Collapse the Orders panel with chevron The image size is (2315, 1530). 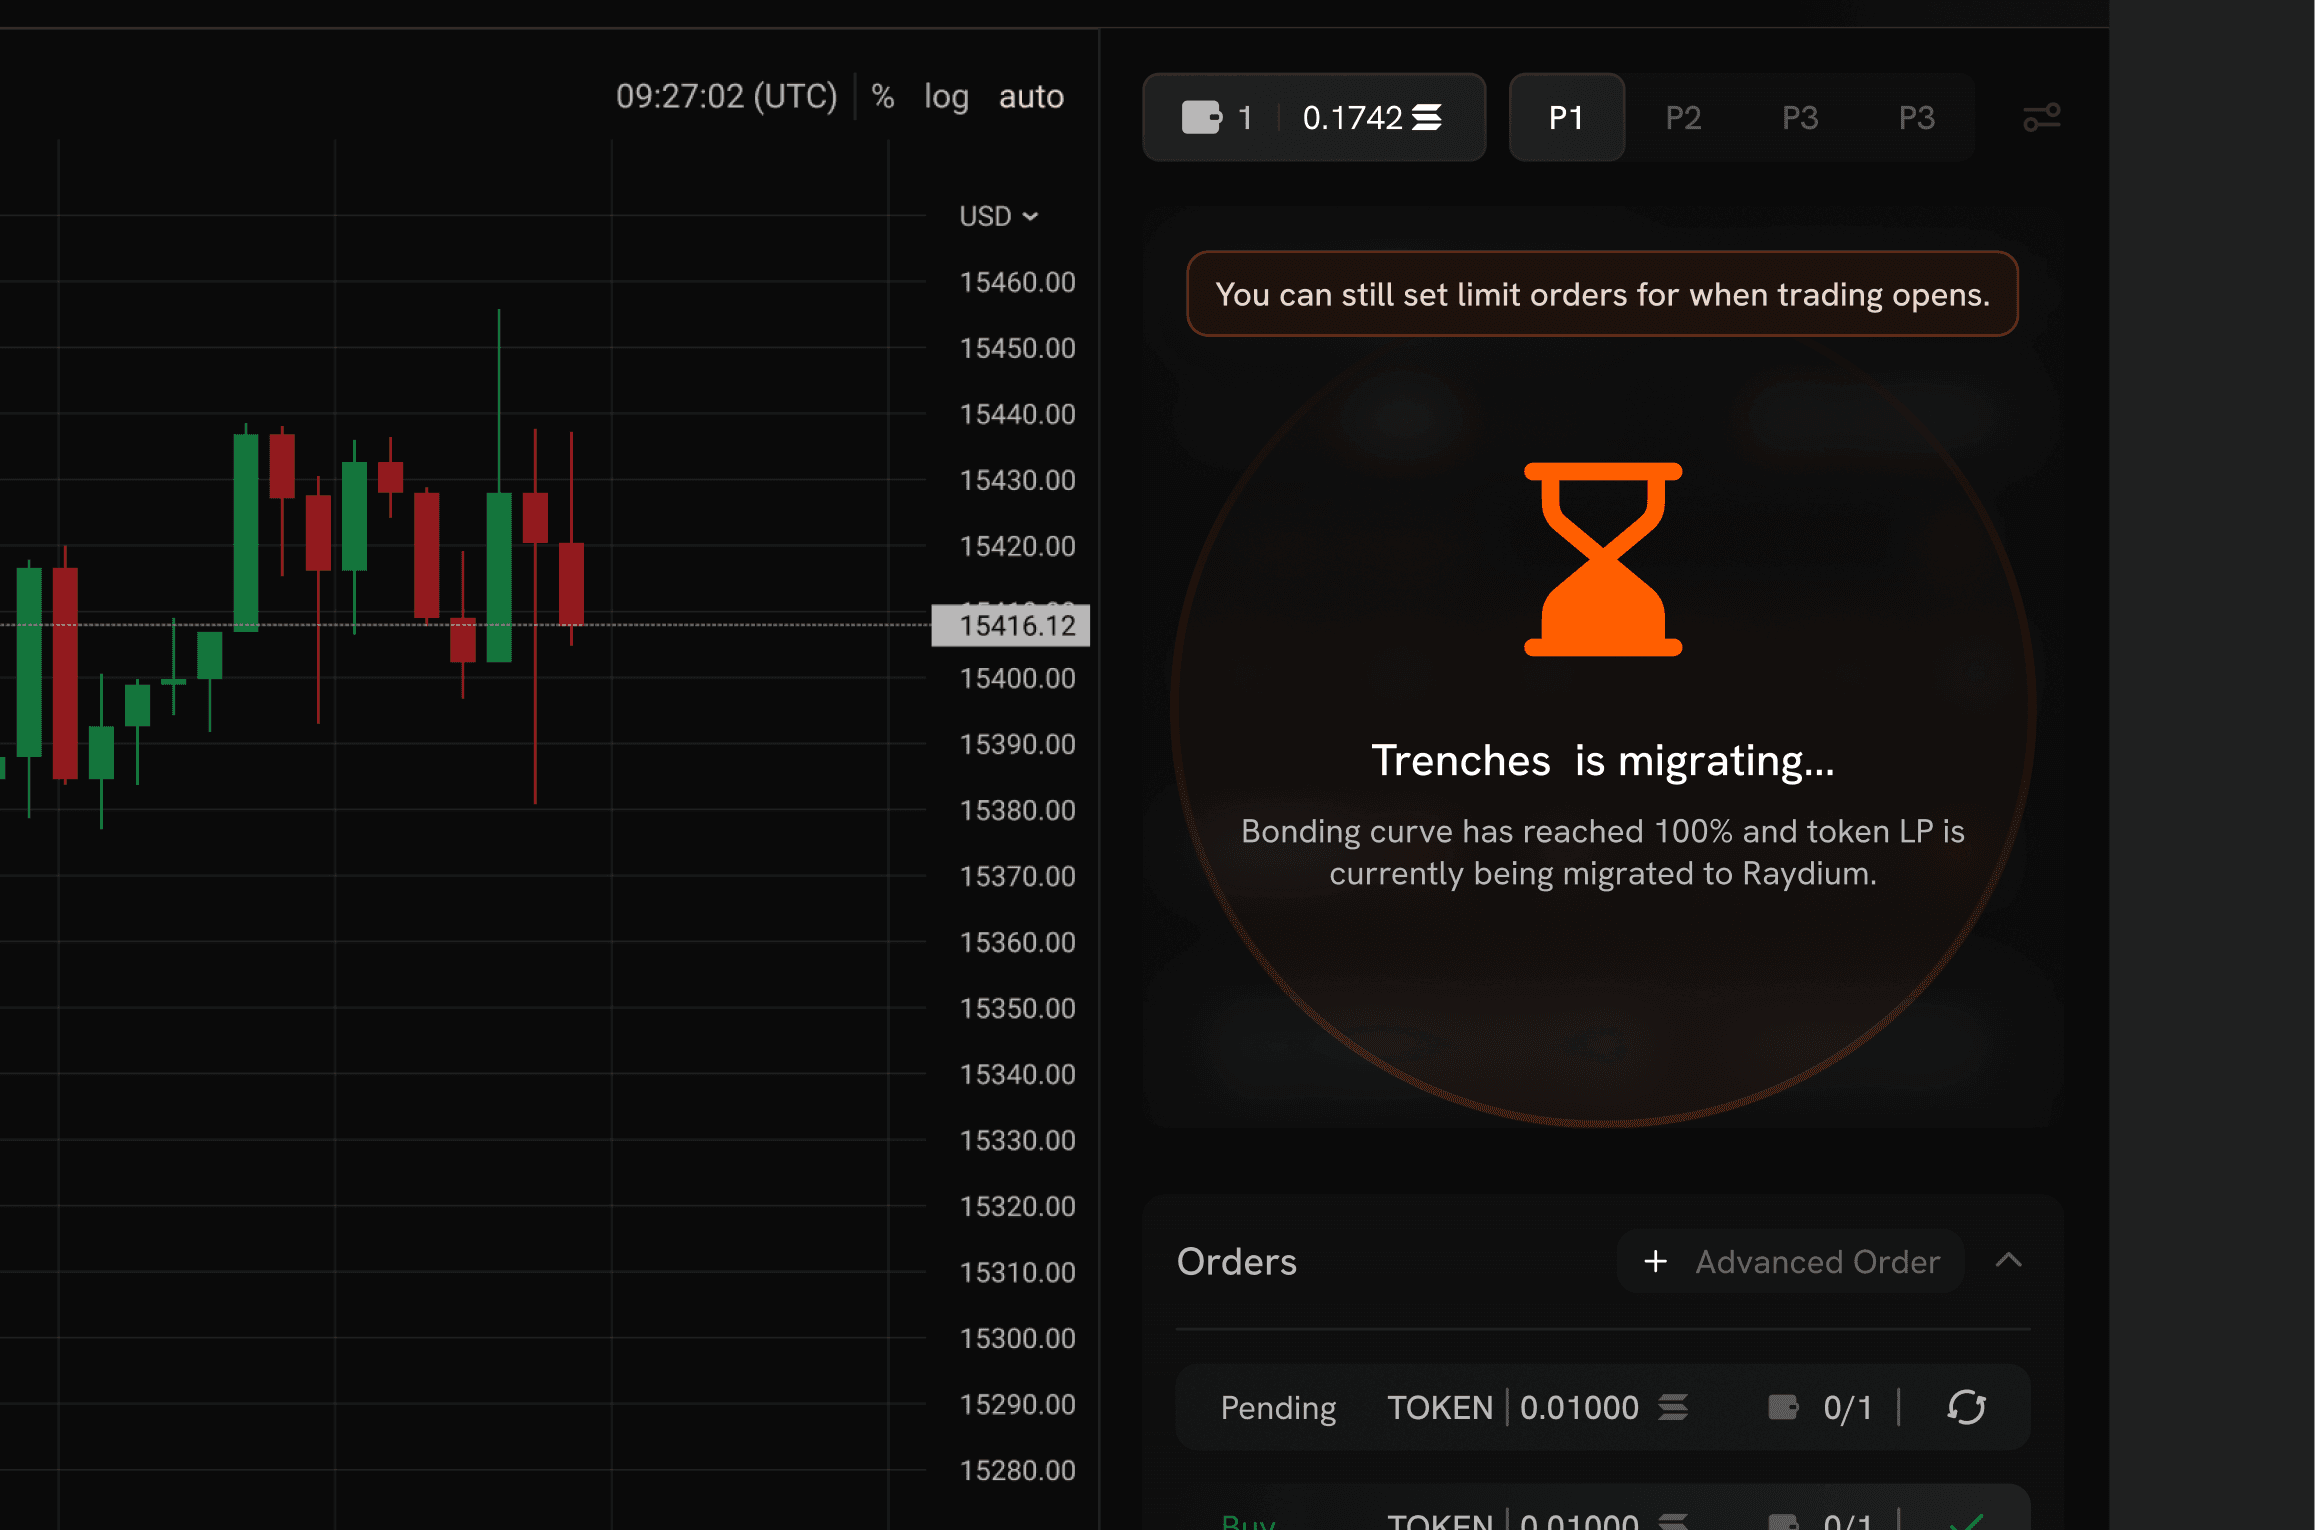[x=2008, y=1261]
